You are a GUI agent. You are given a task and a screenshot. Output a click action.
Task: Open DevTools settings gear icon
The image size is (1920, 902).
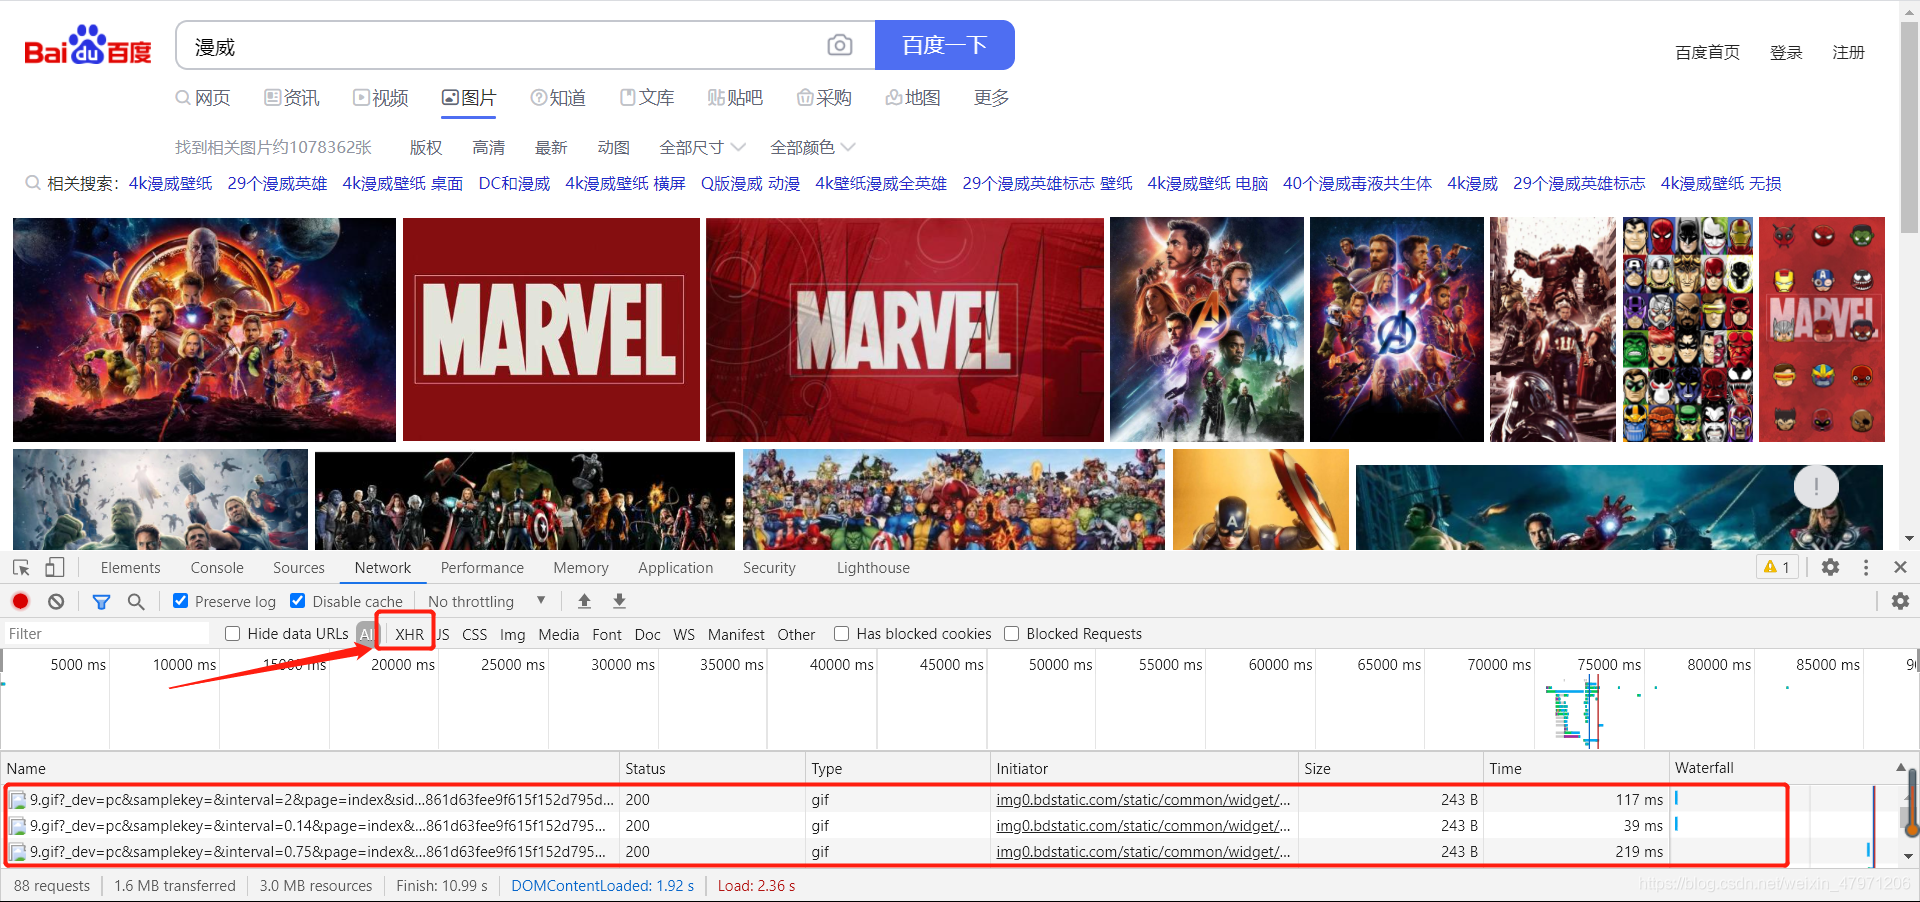[x=1831, y=567]
